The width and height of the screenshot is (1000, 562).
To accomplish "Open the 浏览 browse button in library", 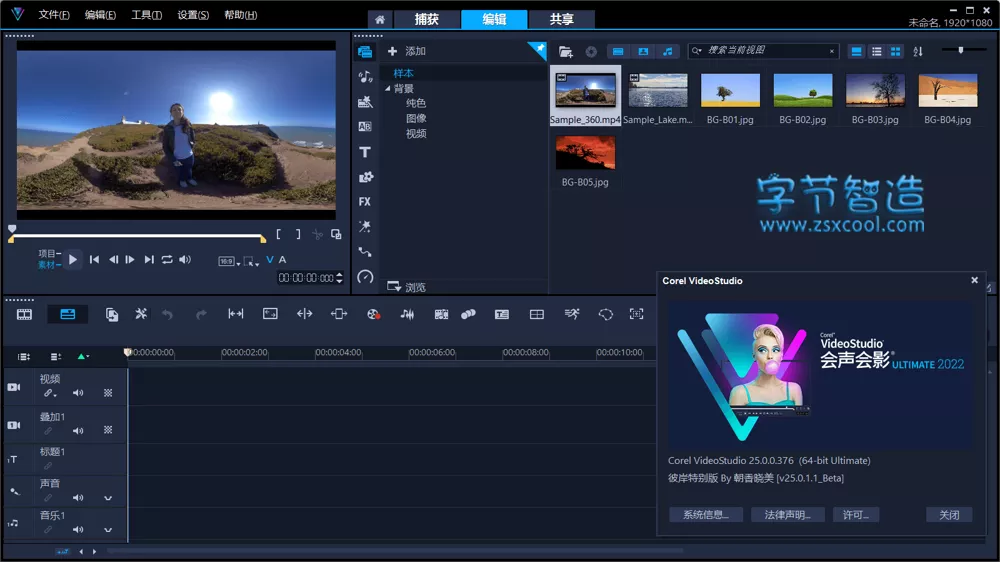I will point(407,287).
